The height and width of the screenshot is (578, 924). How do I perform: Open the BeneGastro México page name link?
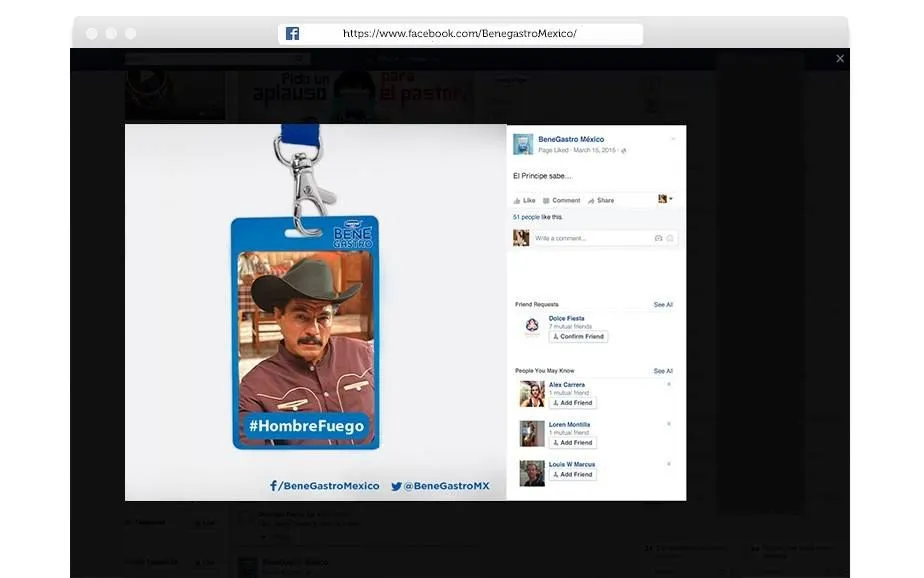571,140
